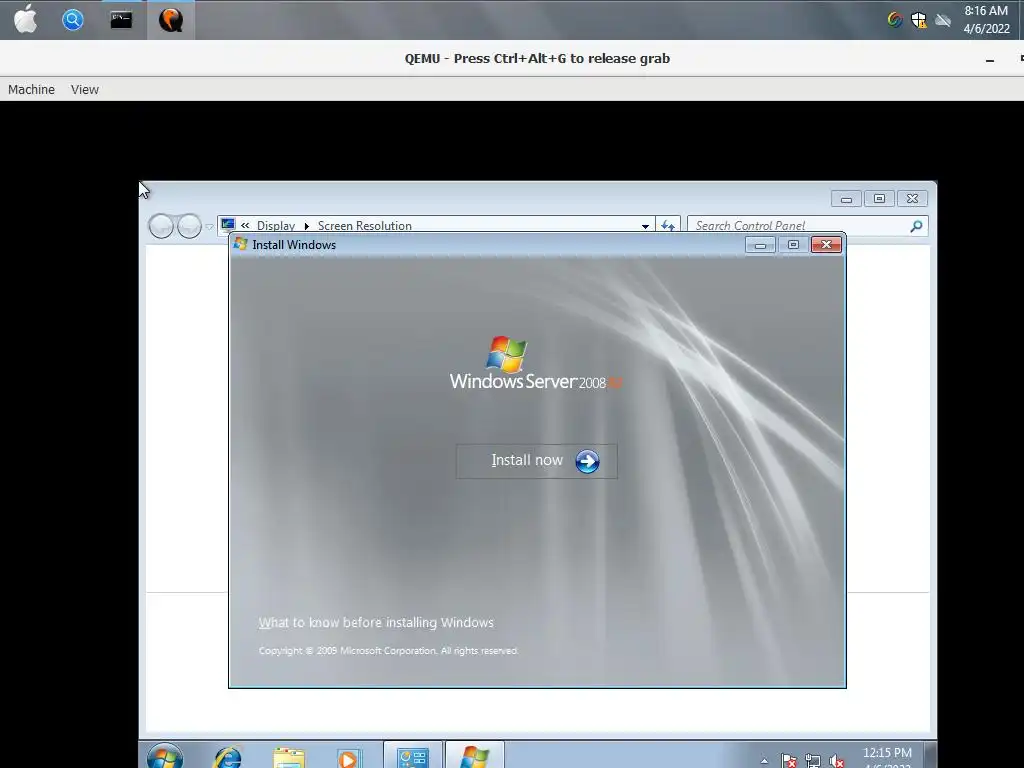This screenshot has height=768, width=1024.
Task: Switch to Control Panel taskbar button
Action: click(413, 756)
